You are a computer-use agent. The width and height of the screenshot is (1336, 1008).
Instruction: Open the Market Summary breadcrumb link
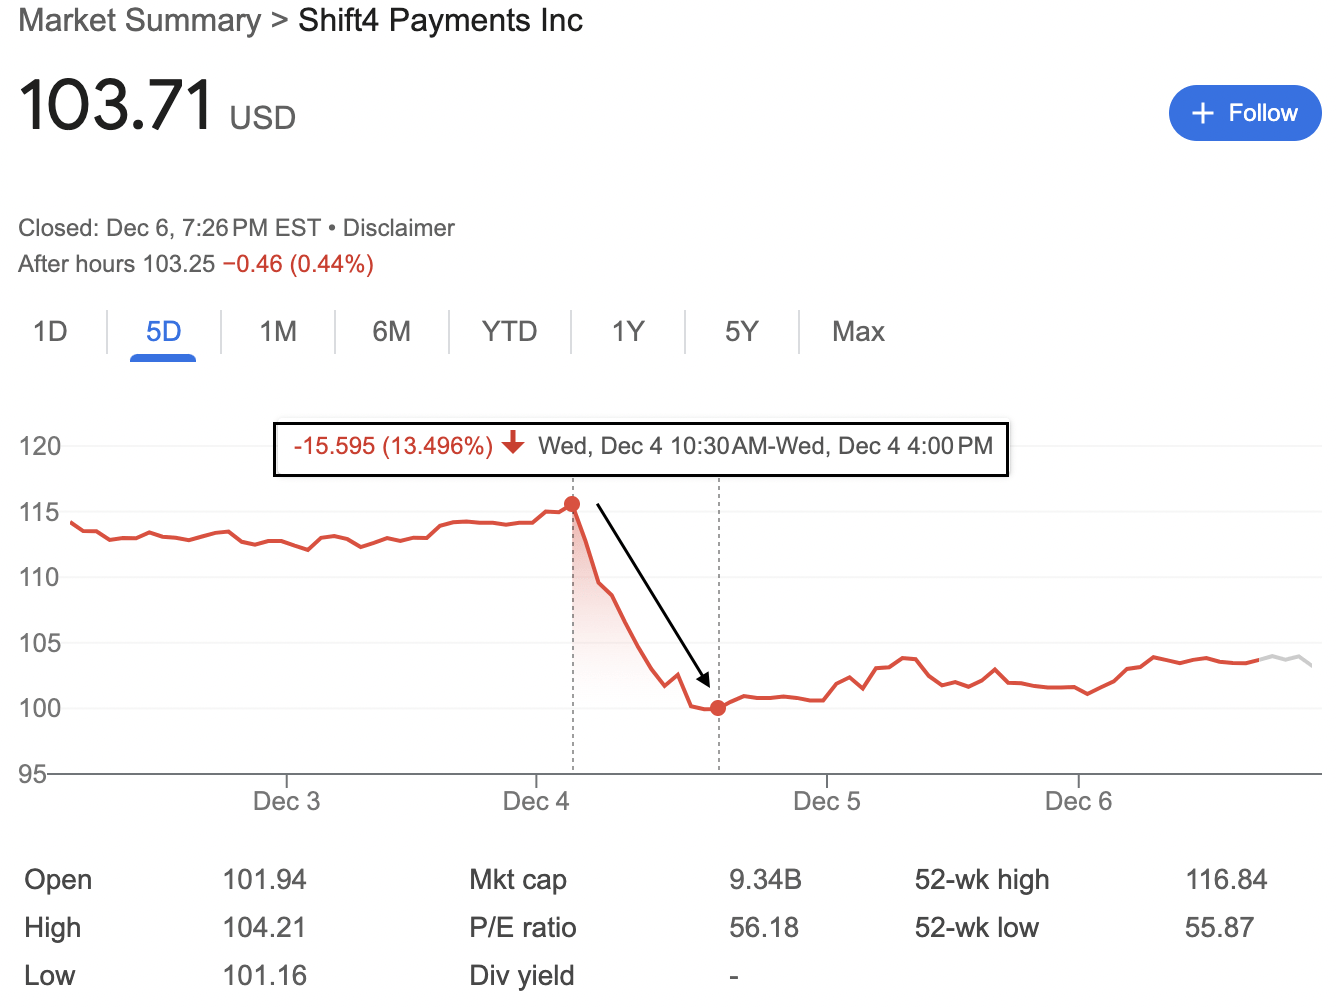click(139, 20)
